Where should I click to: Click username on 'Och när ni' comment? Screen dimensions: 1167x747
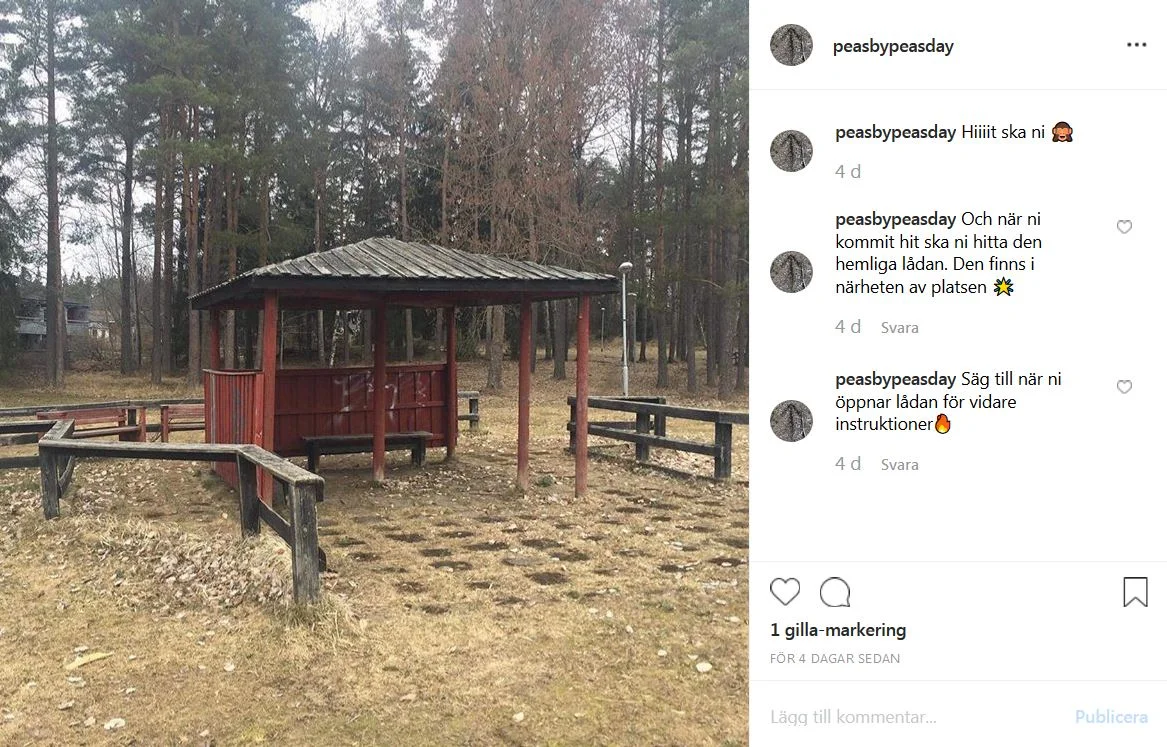click(x=895, y=219)
